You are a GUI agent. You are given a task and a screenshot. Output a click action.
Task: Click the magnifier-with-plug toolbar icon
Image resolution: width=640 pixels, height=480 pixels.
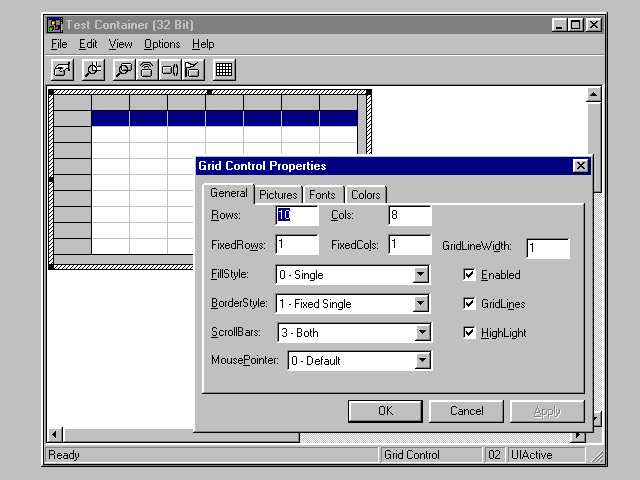93,69
